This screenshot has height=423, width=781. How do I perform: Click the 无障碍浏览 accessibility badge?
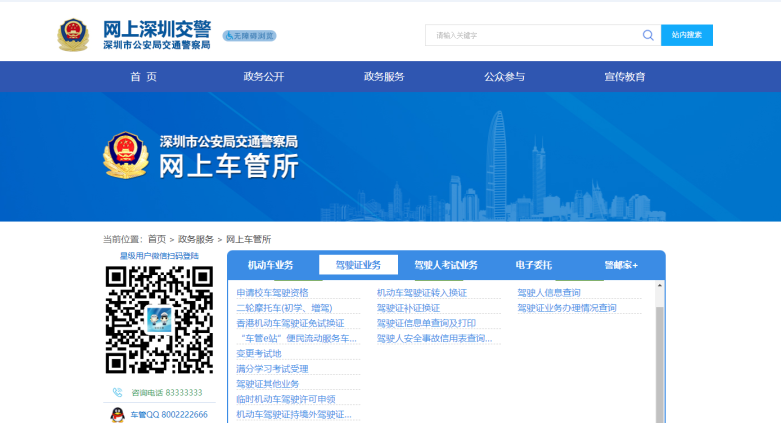[x=249, y=36]
